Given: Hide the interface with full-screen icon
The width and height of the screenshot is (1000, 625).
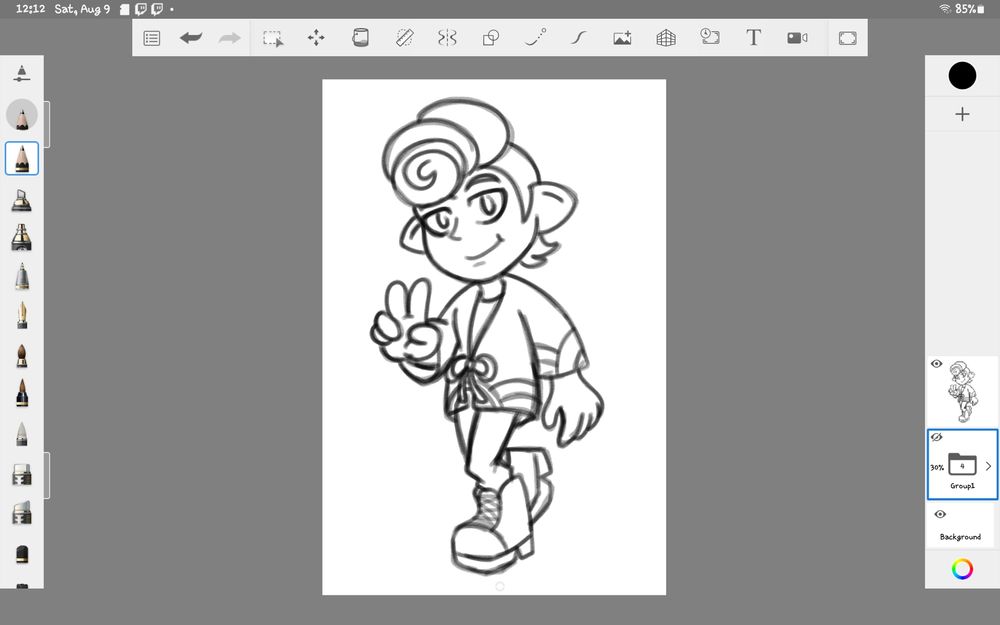Looking at the screenshot, I should click(848, 38).
